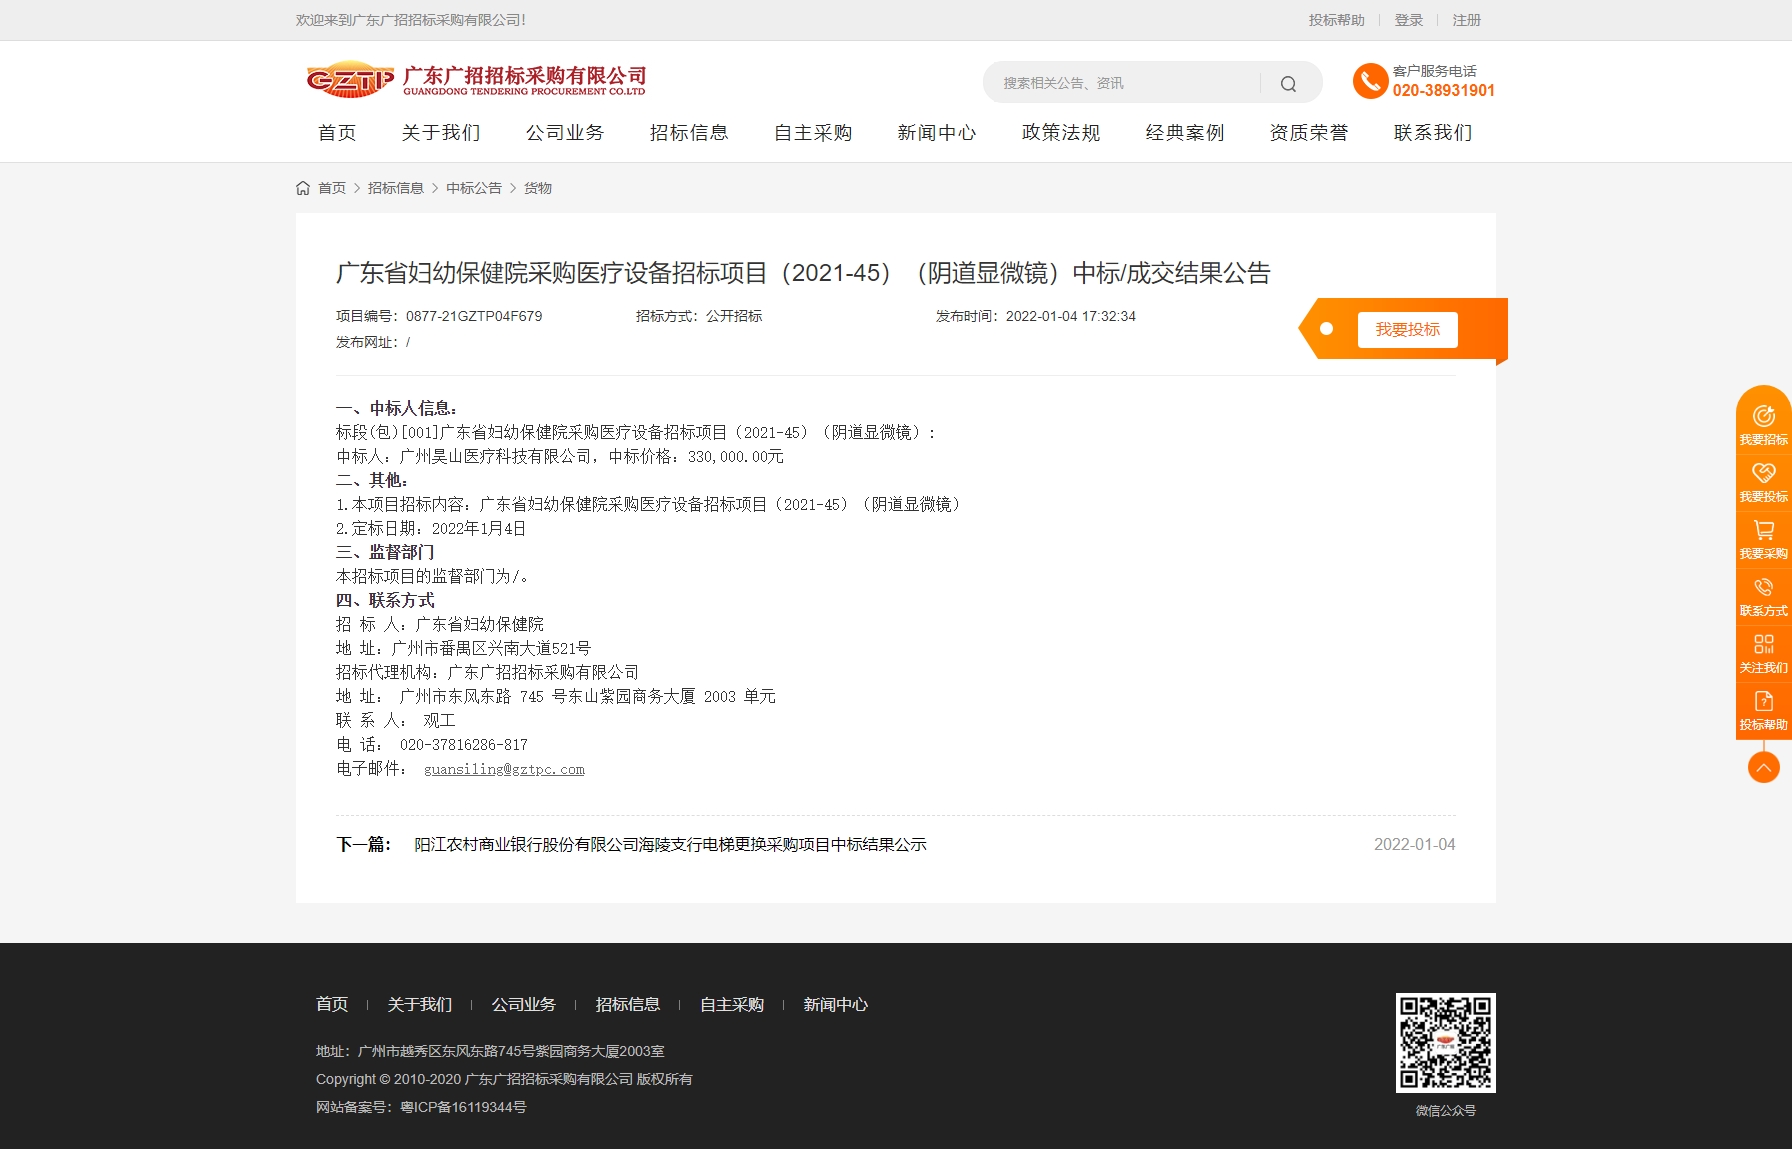Click the 粤ICP备16119344号 record number

point(463,1107)
